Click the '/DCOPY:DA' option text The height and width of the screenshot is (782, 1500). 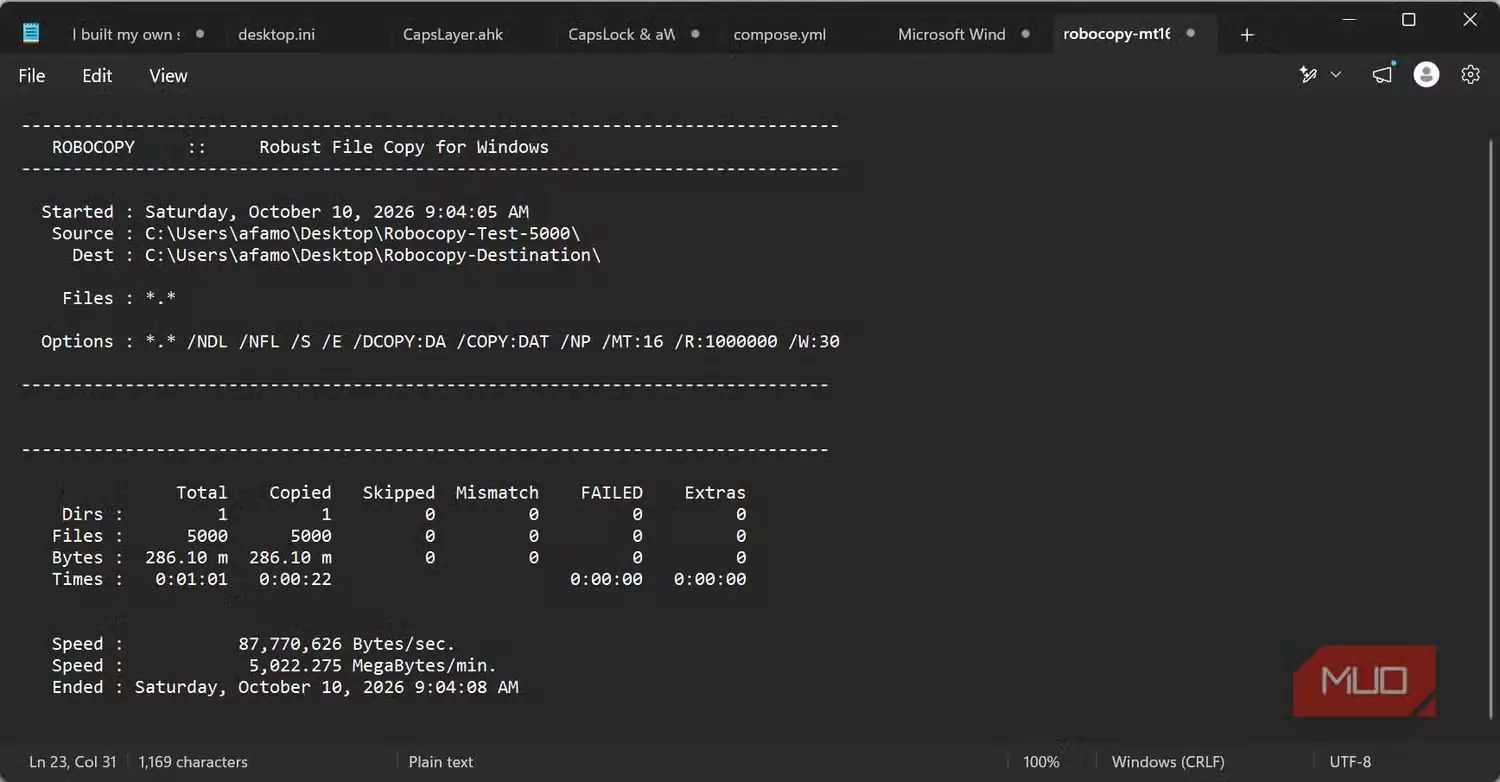click(x=400, y=342)
